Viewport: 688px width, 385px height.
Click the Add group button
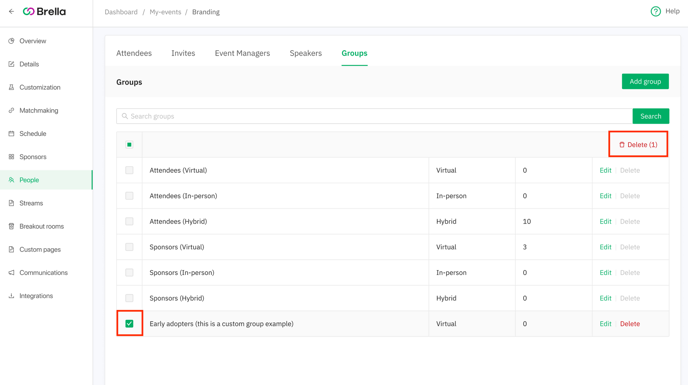pyautogui.click(x=645, y=81)
